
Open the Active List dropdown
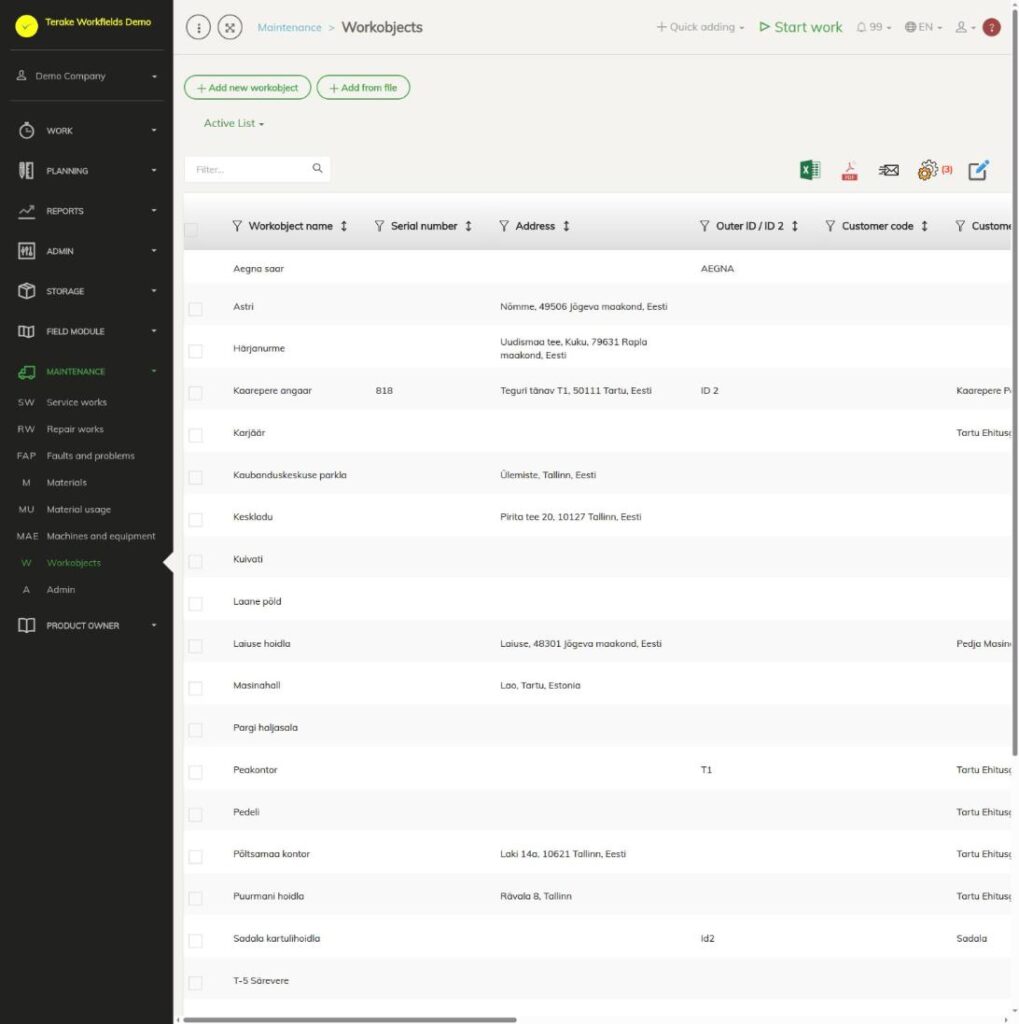[x=234, y=123]
